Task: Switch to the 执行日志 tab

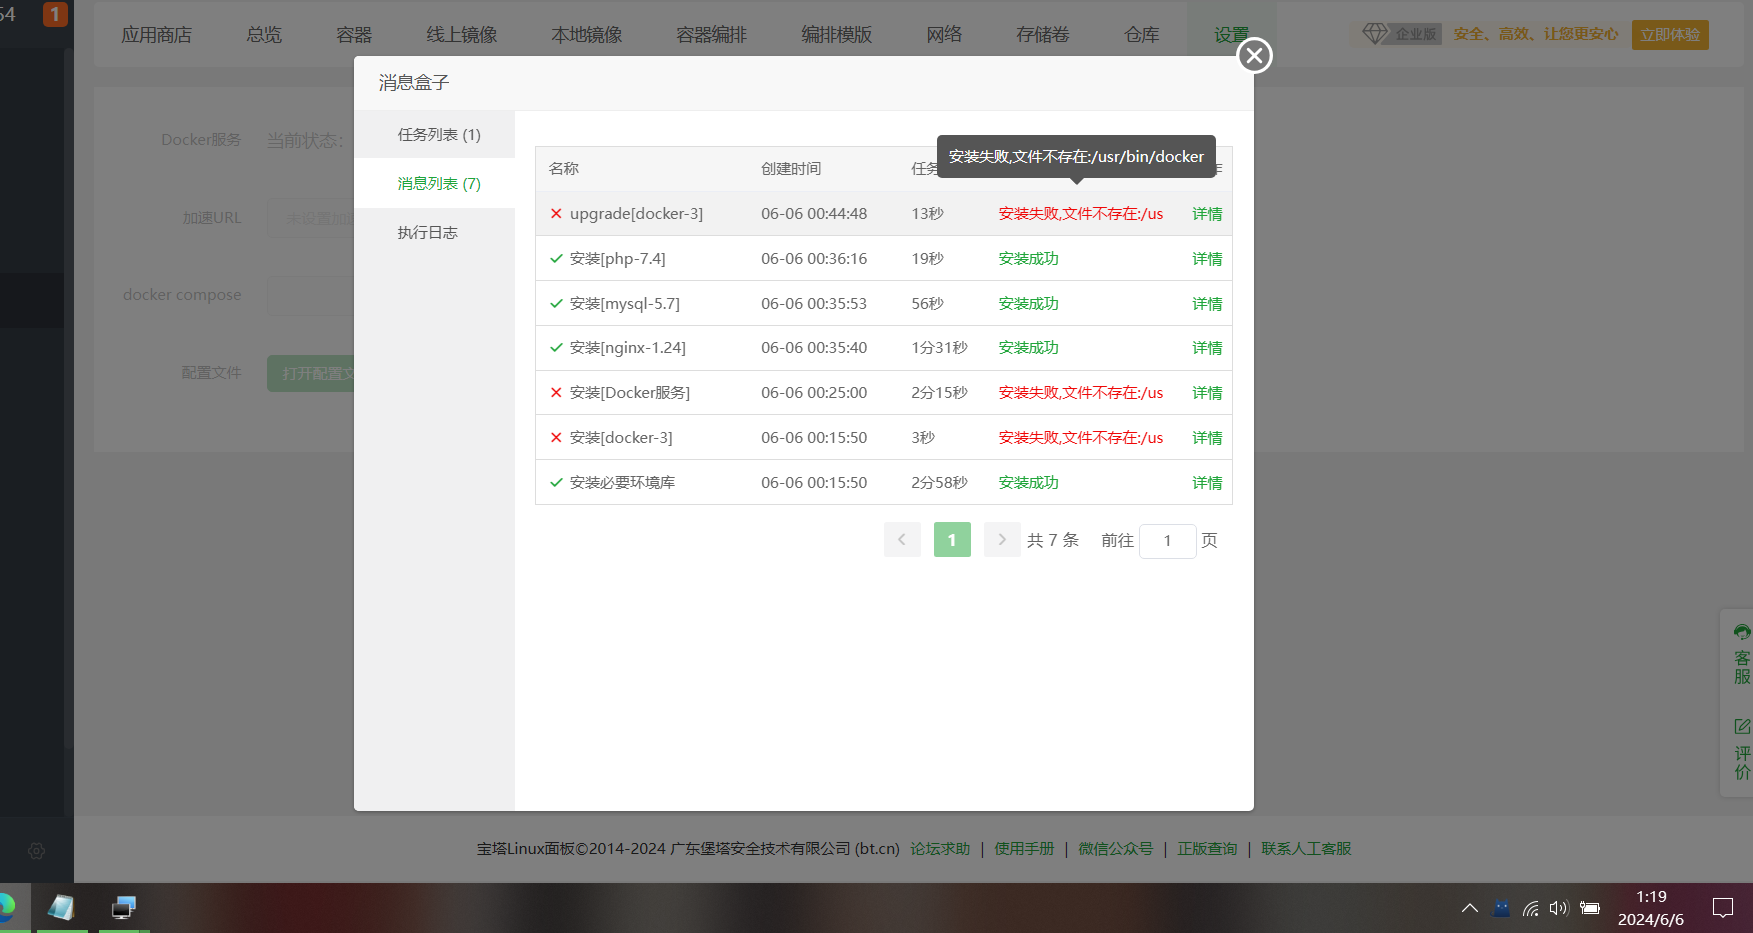Action: [x=427, y=232]
